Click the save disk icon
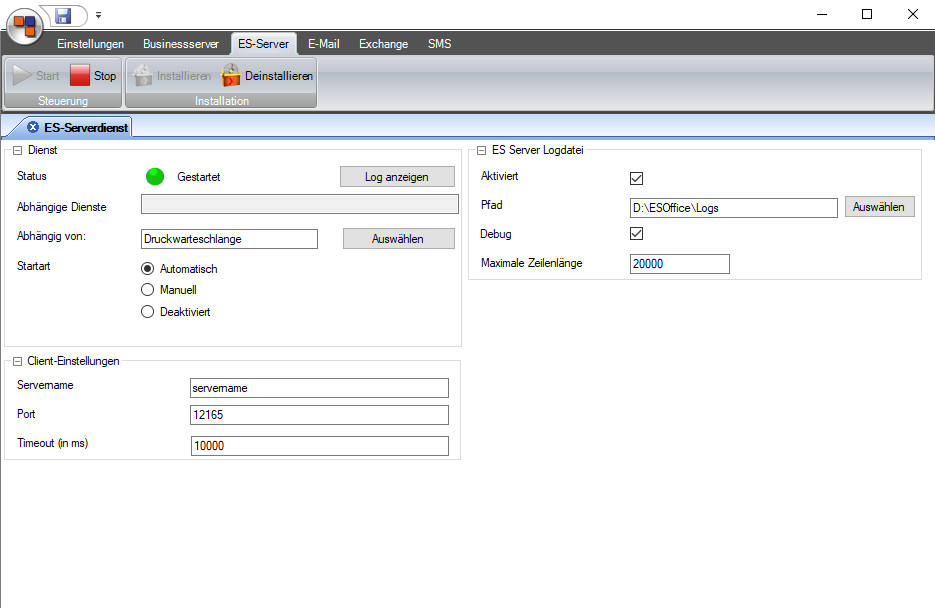 [63, 15]
